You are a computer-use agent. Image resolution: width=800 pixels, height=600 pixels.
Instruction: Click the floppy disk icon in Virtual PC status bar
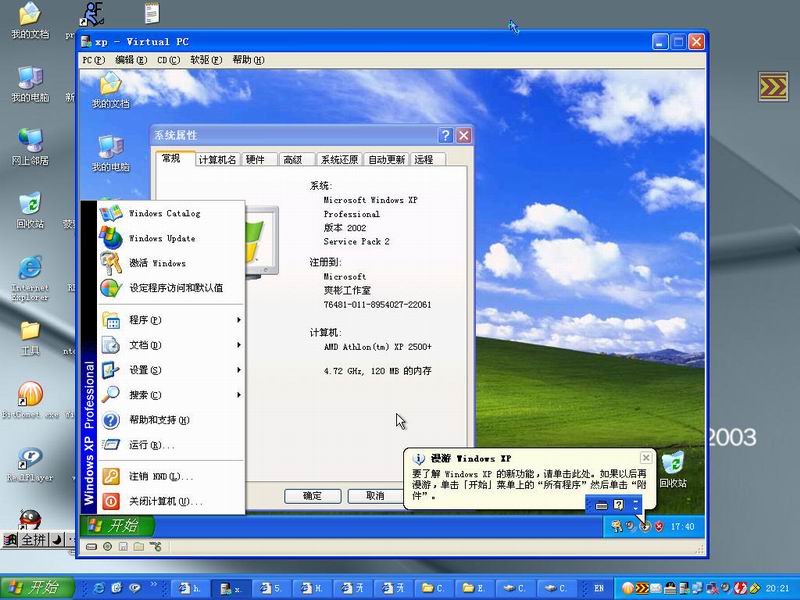(x=123, y=547)
